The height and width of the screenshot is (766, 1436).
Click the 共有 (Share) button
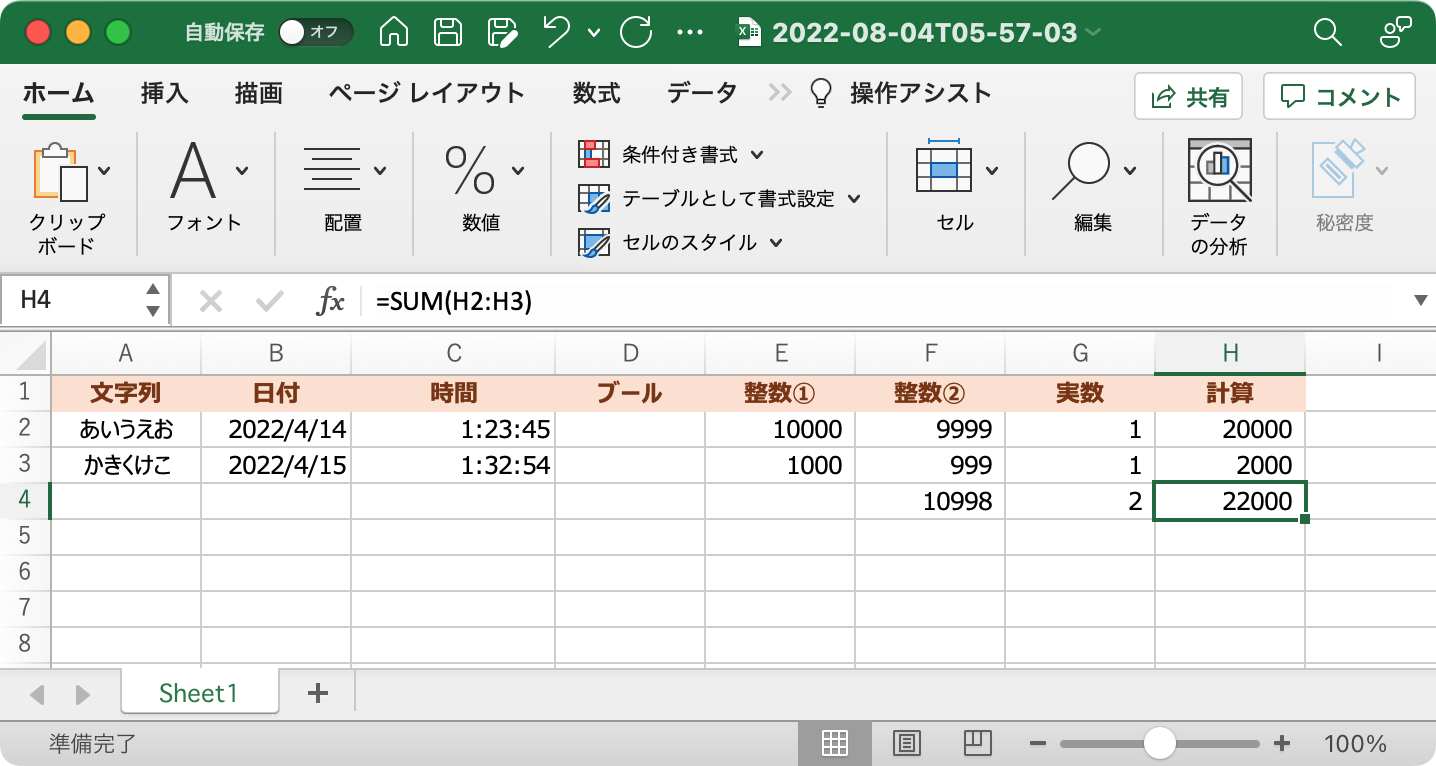pyautogui.click(x=1188, y=96)
